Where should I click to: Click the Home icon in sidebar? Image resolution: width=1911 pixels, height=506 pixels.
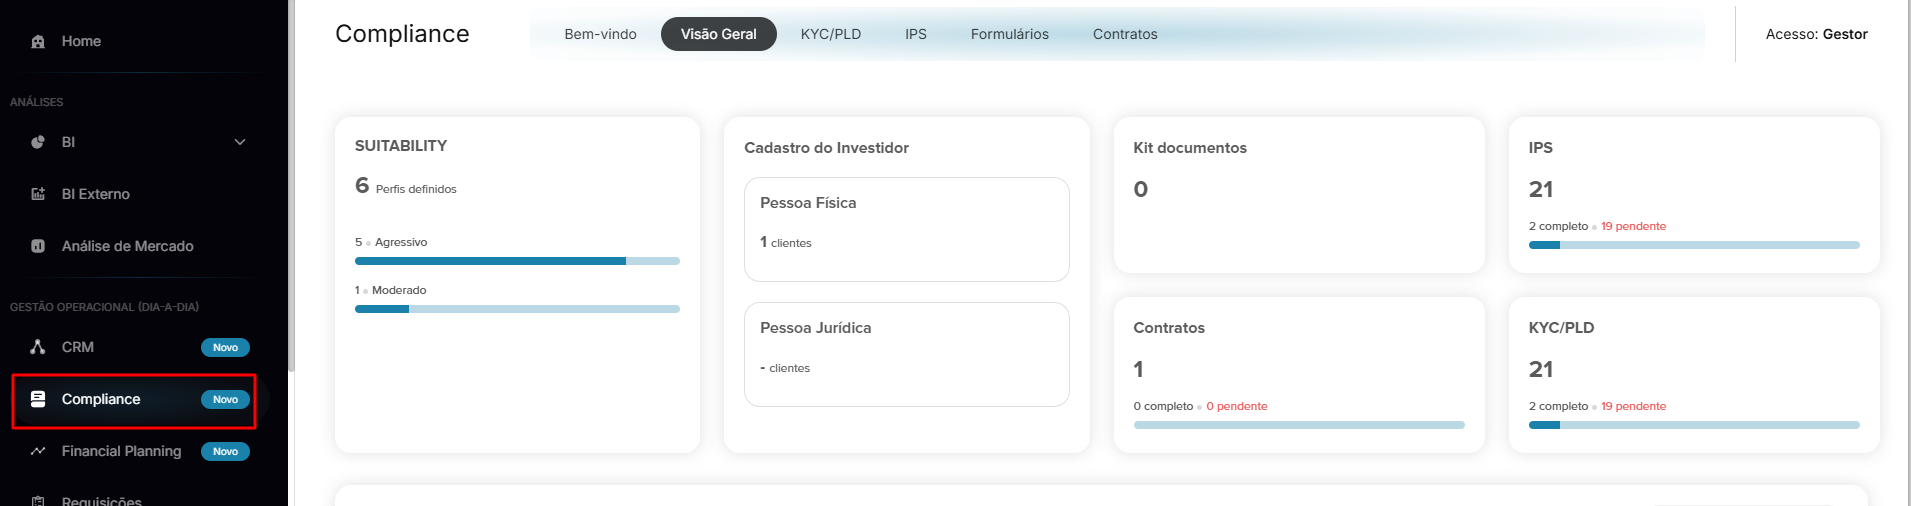click(x=38, y=42)
